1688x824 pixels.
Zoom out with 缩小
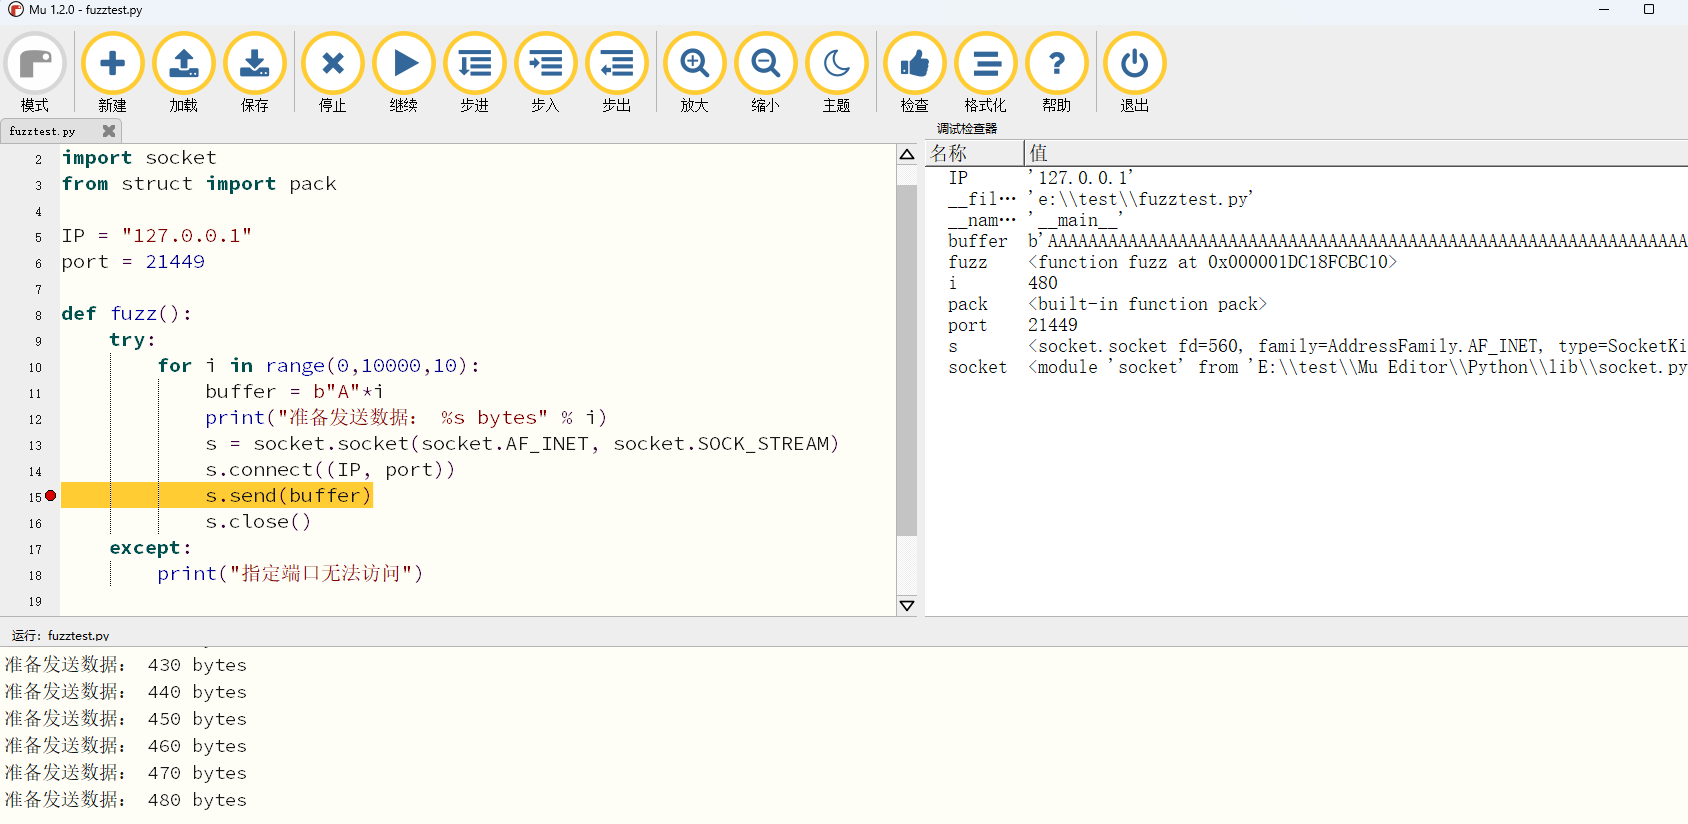(765, 72)
